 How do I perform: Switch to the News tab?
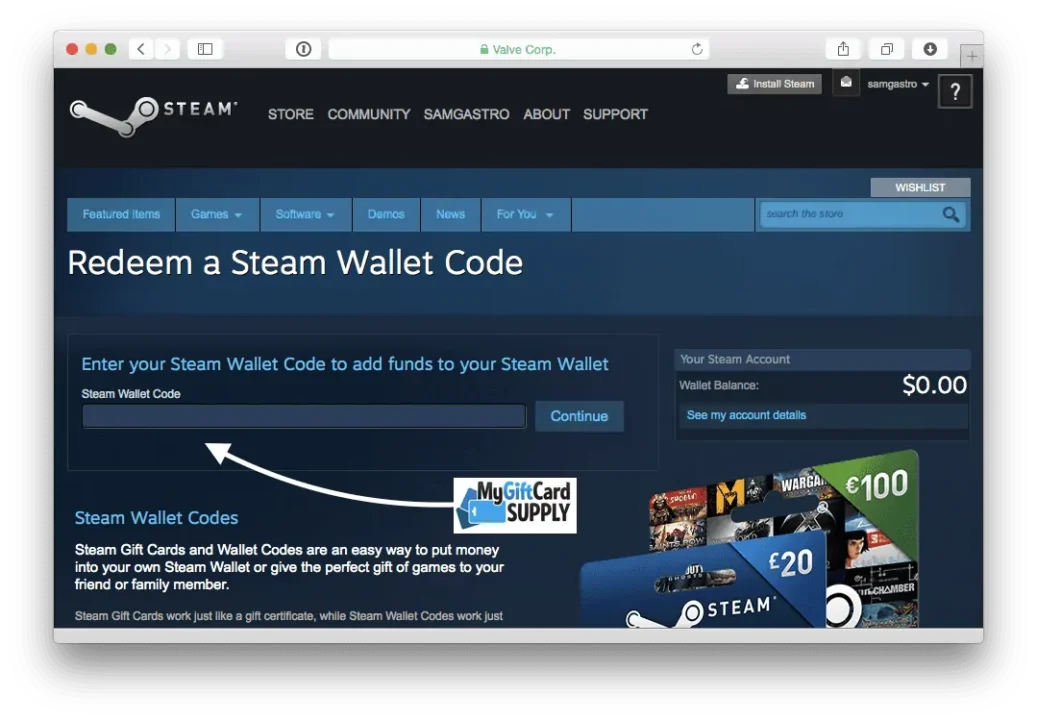point(450,214)
